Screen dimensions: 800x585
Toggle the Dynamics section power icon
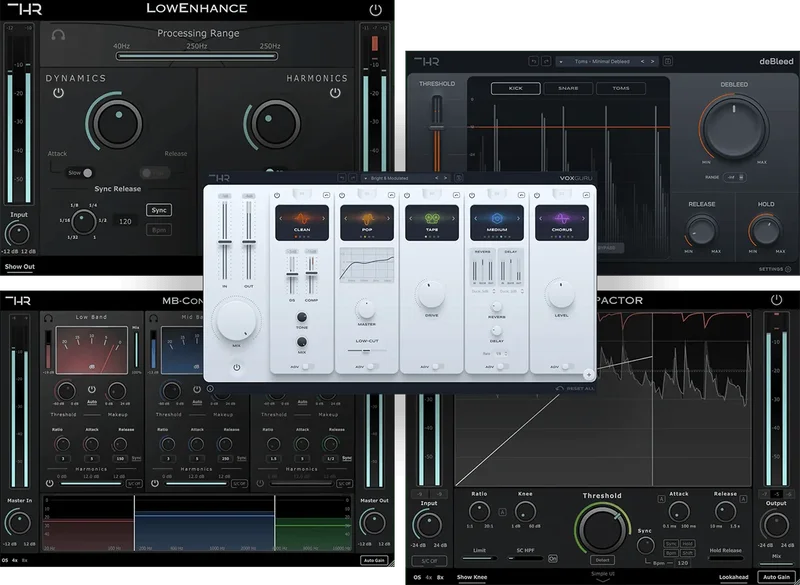point(58,93)
